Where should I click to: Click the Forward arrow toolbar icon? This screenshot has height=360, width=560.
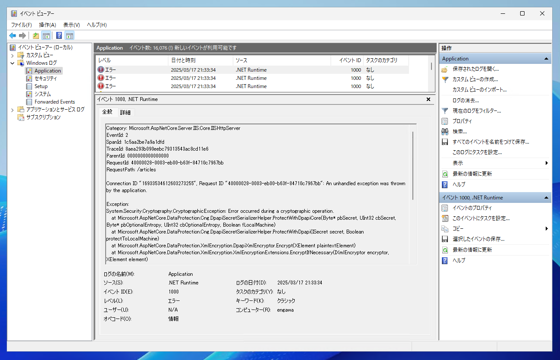coord(22,36)
